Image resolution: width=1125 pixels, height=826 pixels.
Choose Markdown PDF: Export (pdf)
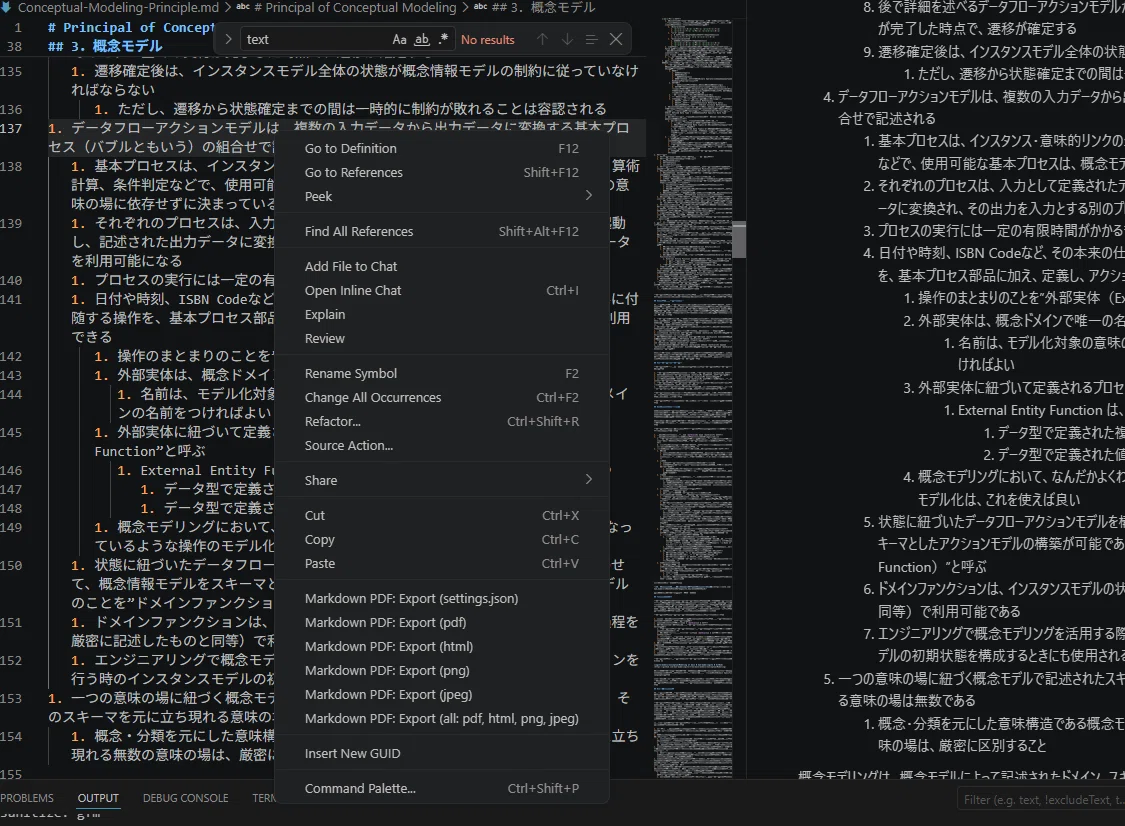pos(442,623)
